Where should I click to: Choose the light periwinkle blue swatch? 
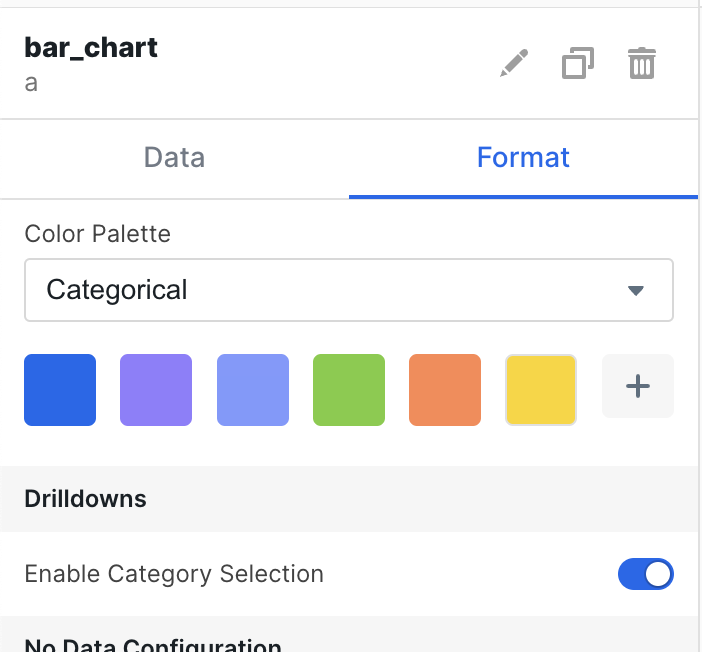tap(253, 390)
